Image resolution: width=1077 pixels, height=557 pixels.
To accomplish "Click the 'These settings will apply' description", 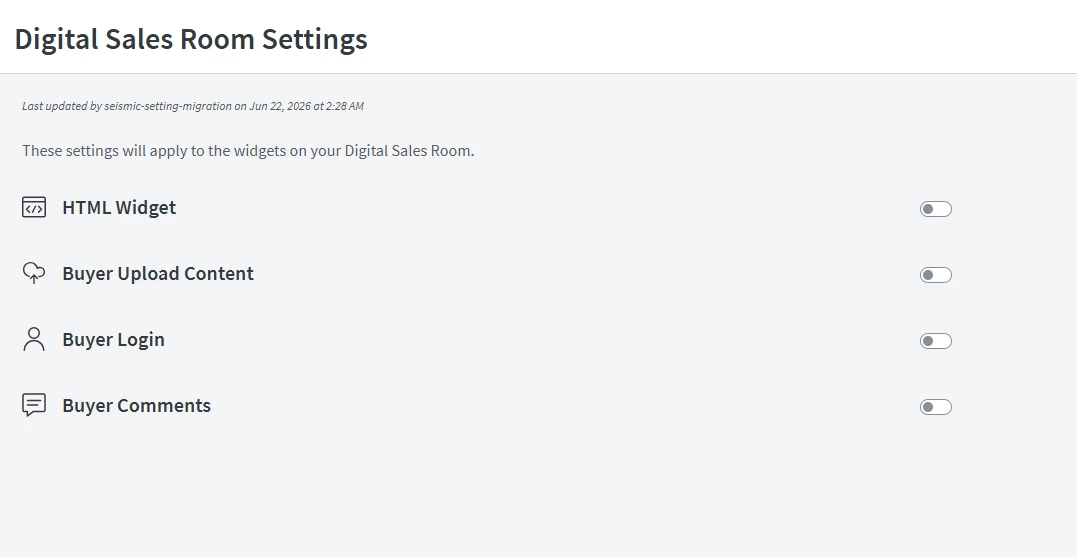I will pos(248,150).
